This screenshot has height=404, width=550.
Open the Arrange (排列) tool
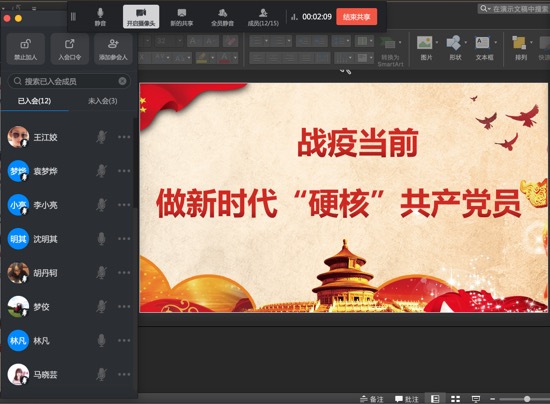(520, 48)
